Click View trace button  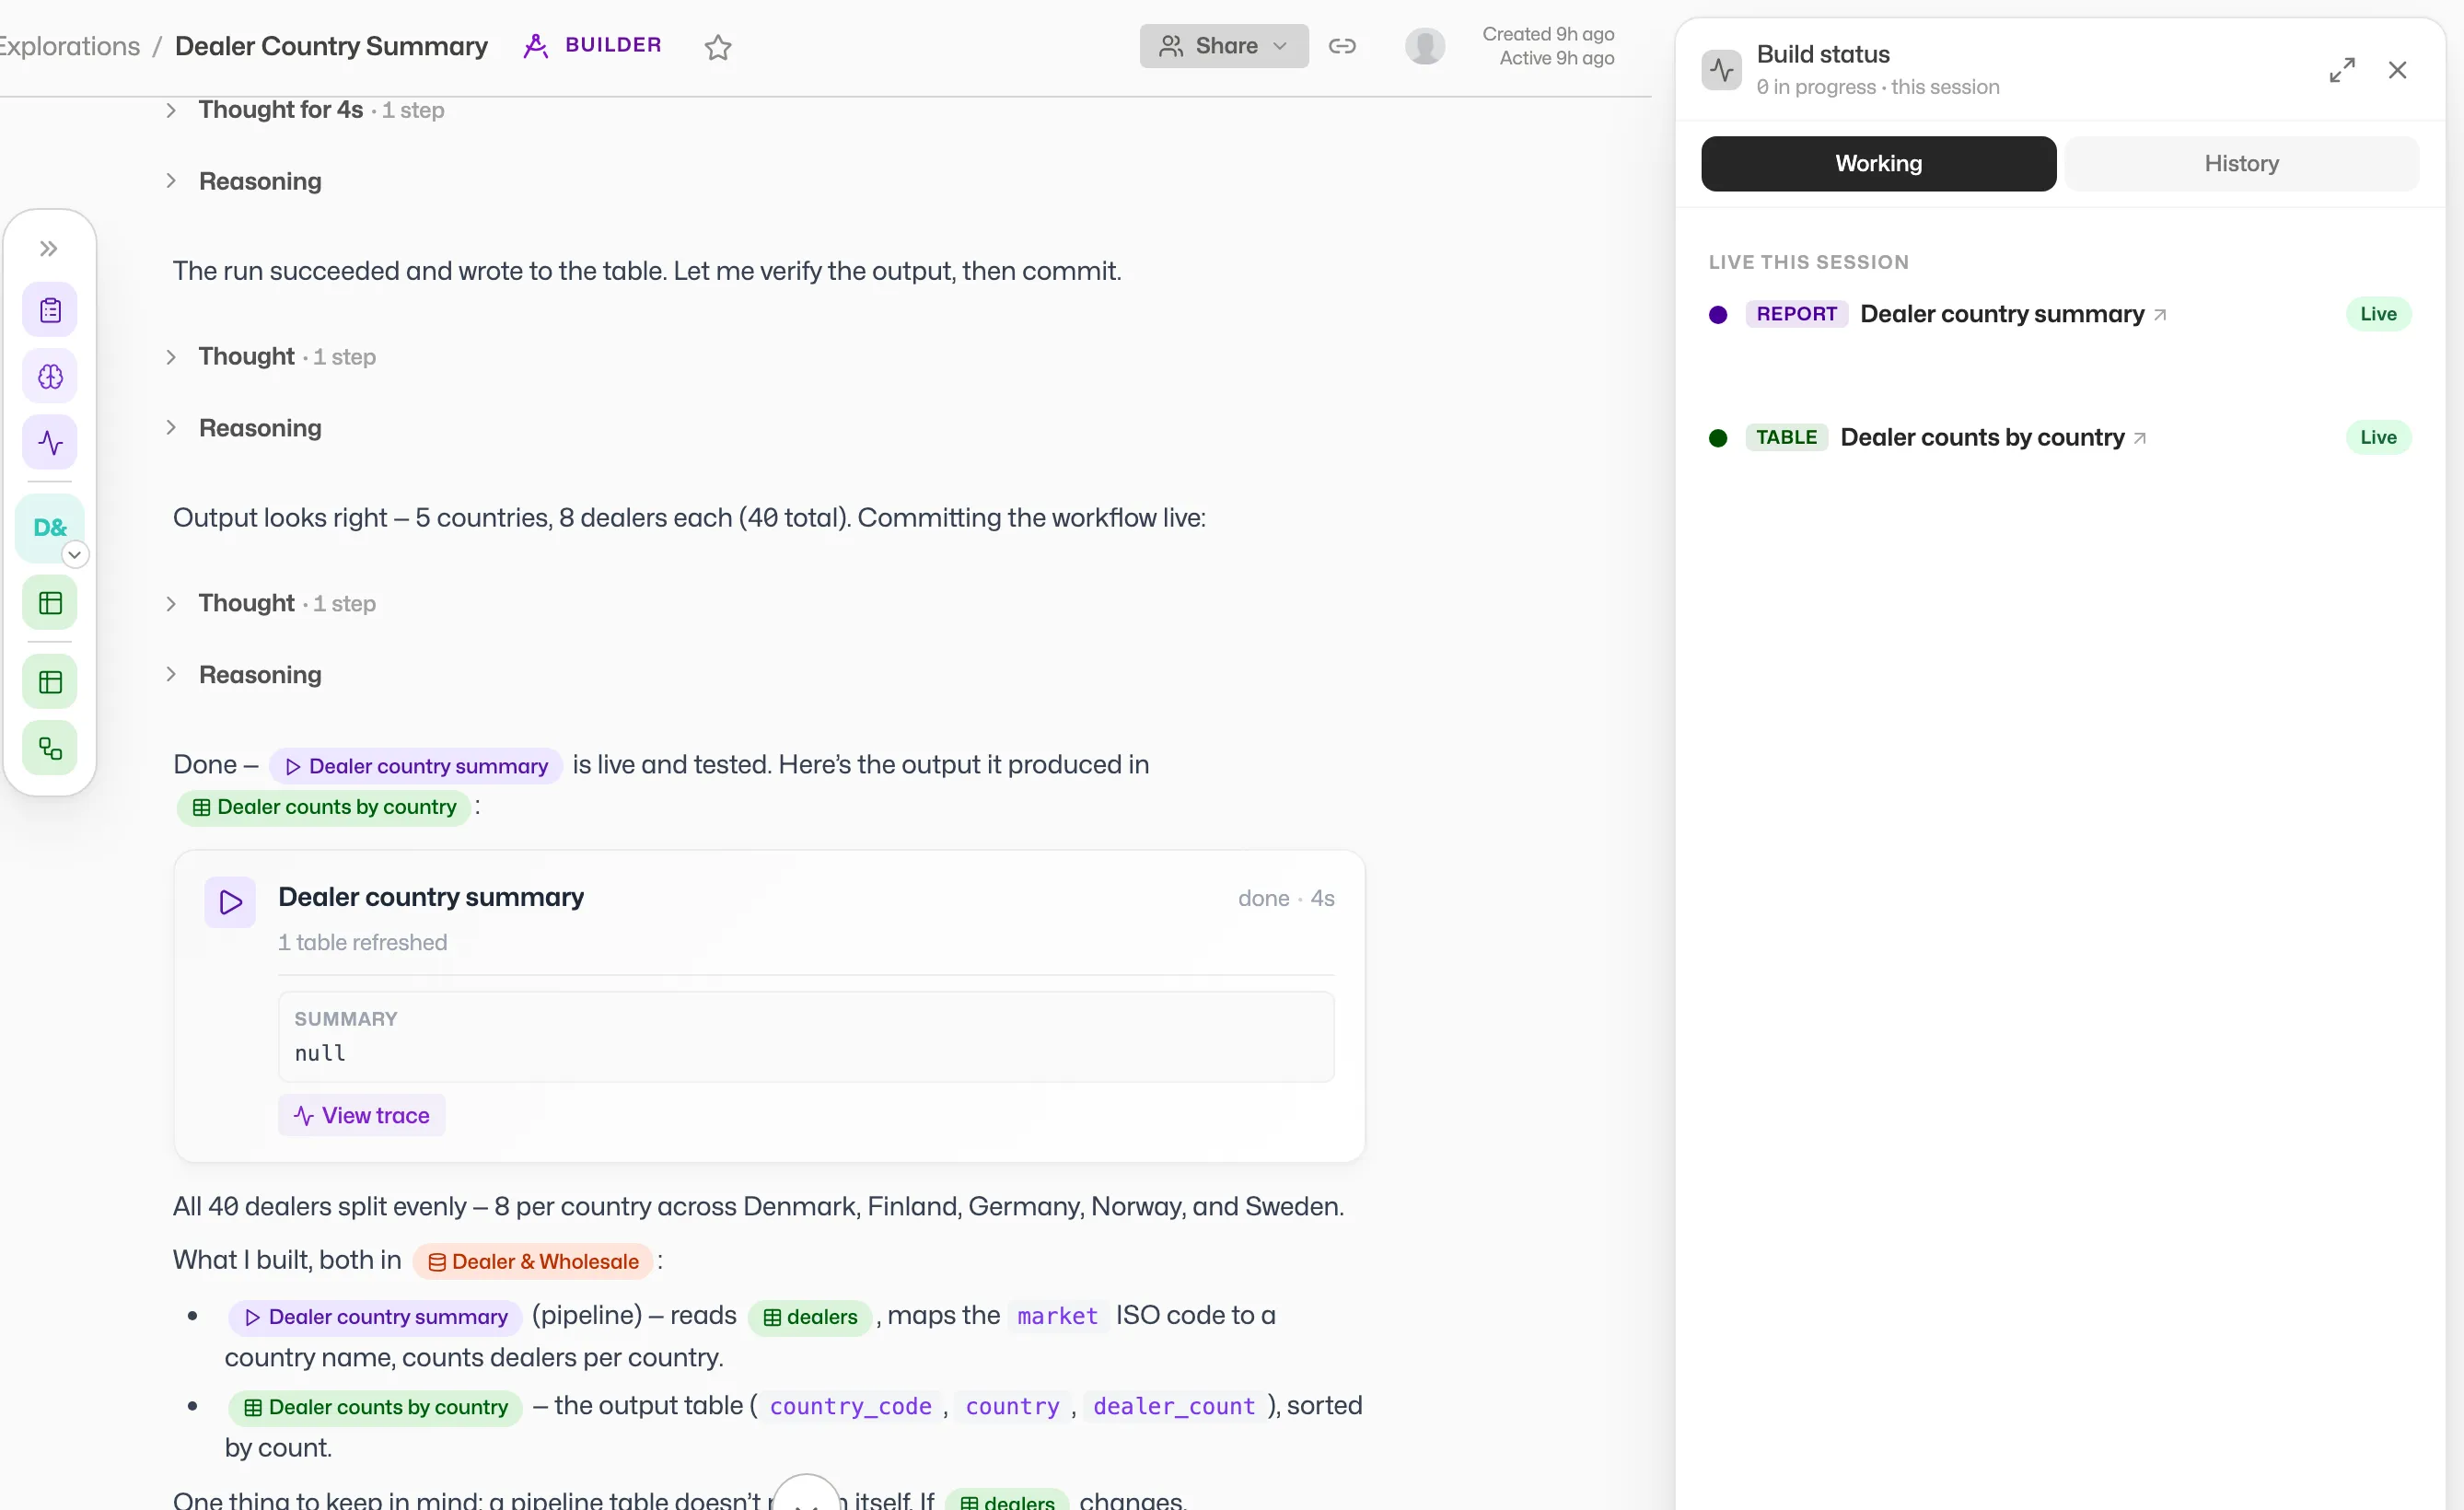(x=361, y=1115)
